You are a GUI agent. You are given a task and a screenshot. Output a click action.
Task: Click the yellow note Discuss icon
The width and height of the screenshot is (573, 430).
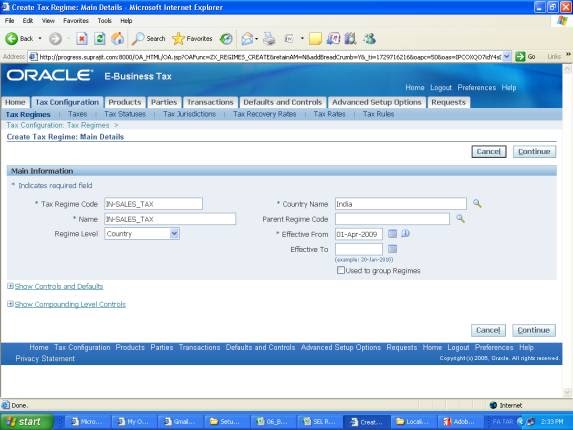coord(315,38)
